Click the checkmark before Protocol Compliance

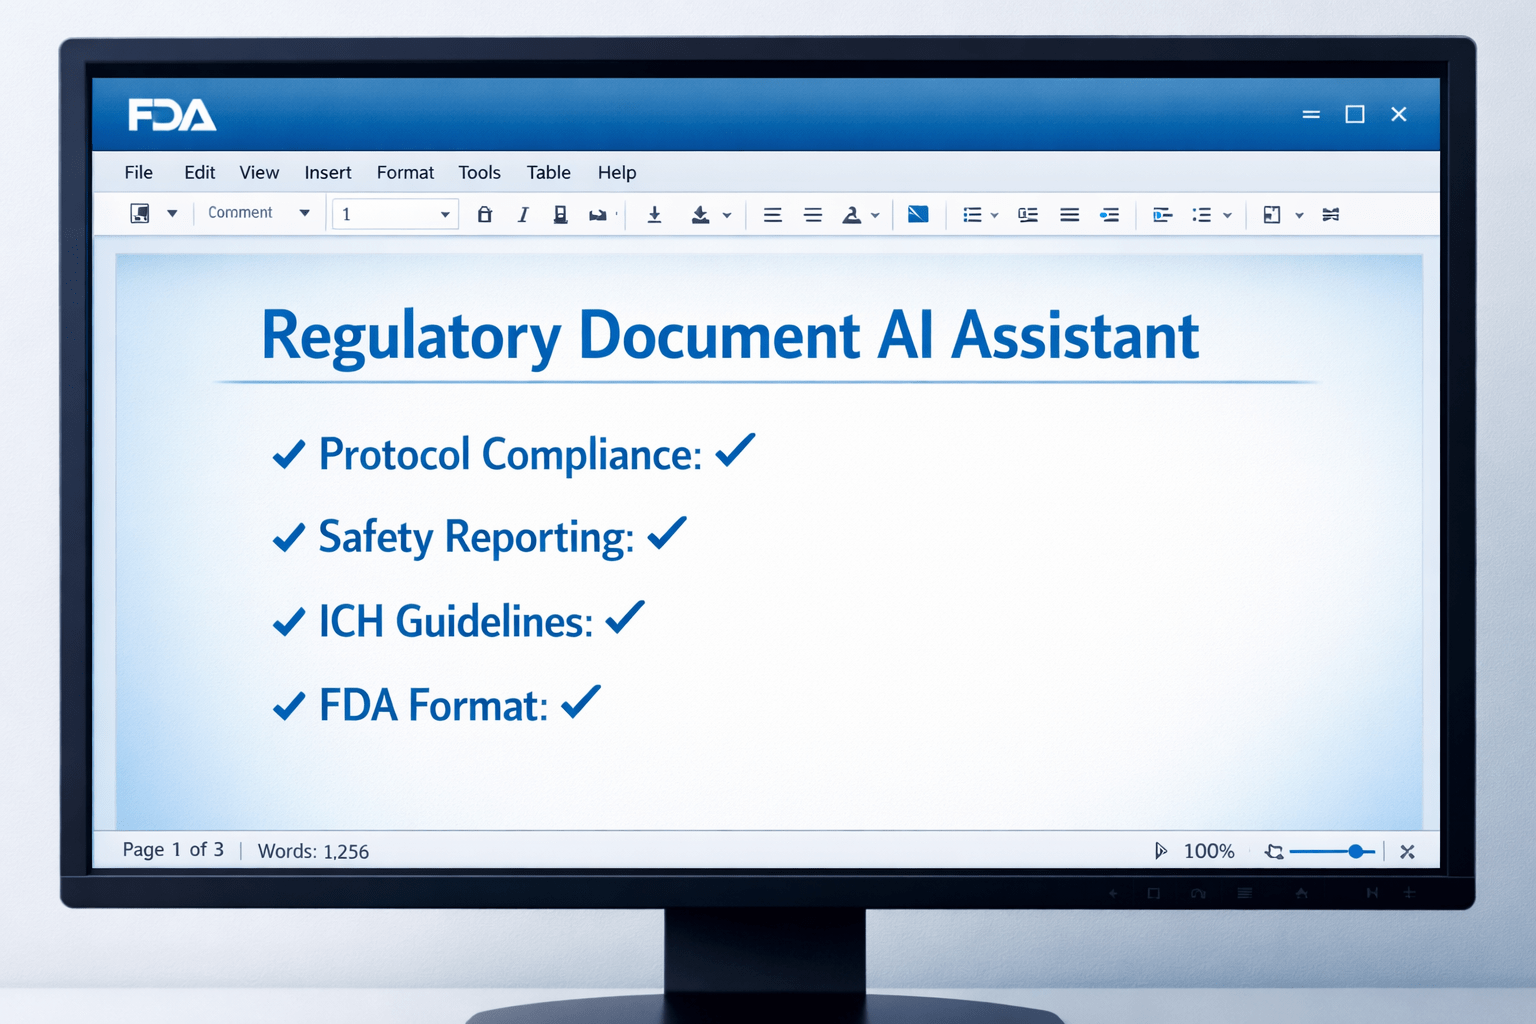coord(289,455)
